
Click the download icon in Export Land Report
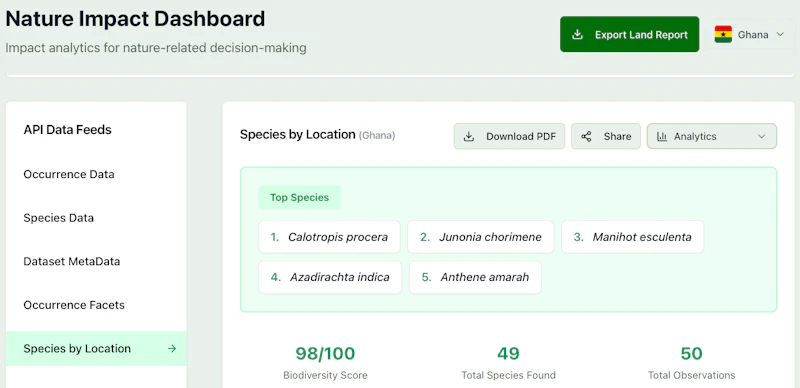click(577, 35)
